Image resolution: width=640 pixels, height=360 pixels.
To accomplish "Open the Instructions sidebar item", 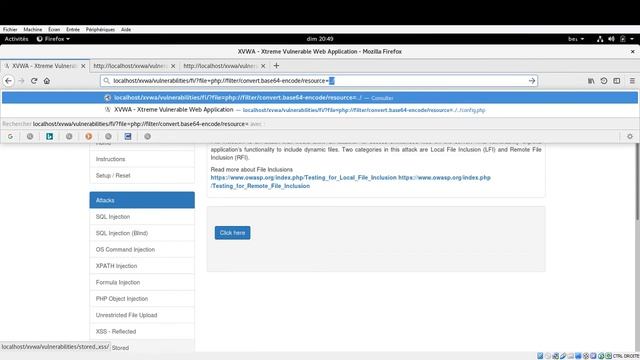I will 142,159.
